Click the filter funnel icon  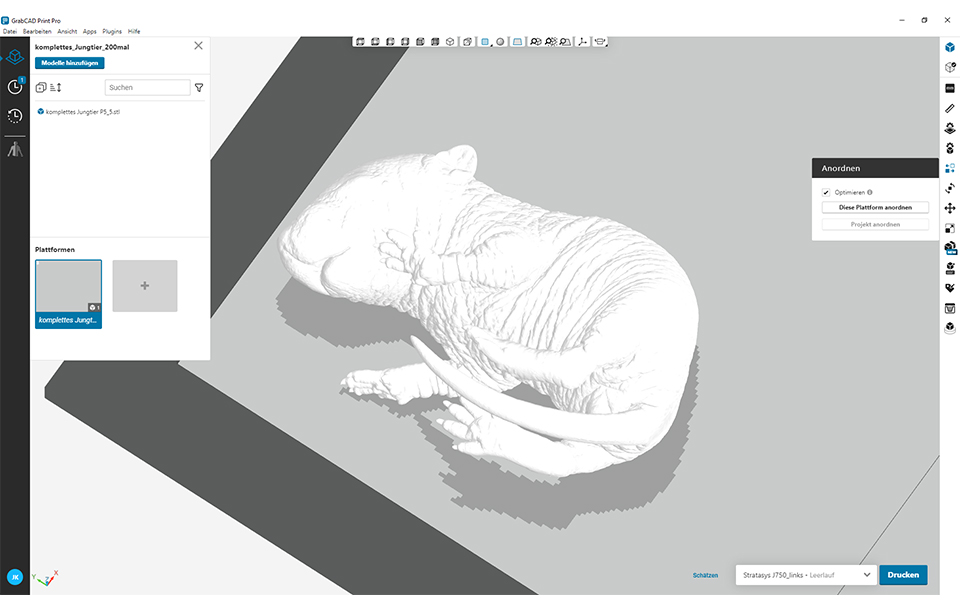coord(199,88)
